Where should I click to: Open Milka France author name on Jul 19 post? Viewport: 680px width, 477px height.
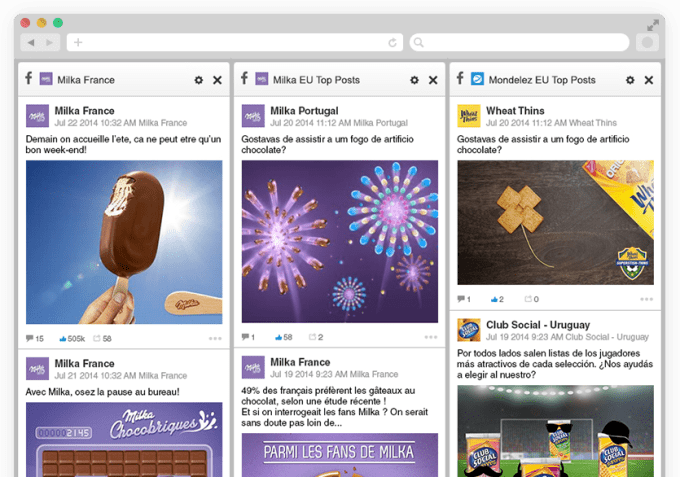tap(300, 363)
